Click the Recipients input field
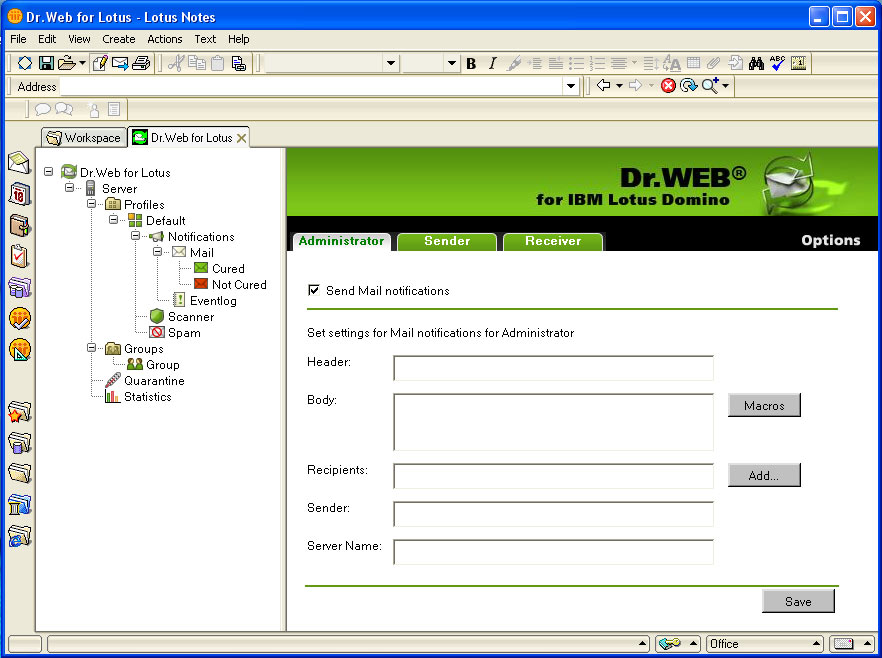This screenshot has width=882, height=658. (554, 476)
